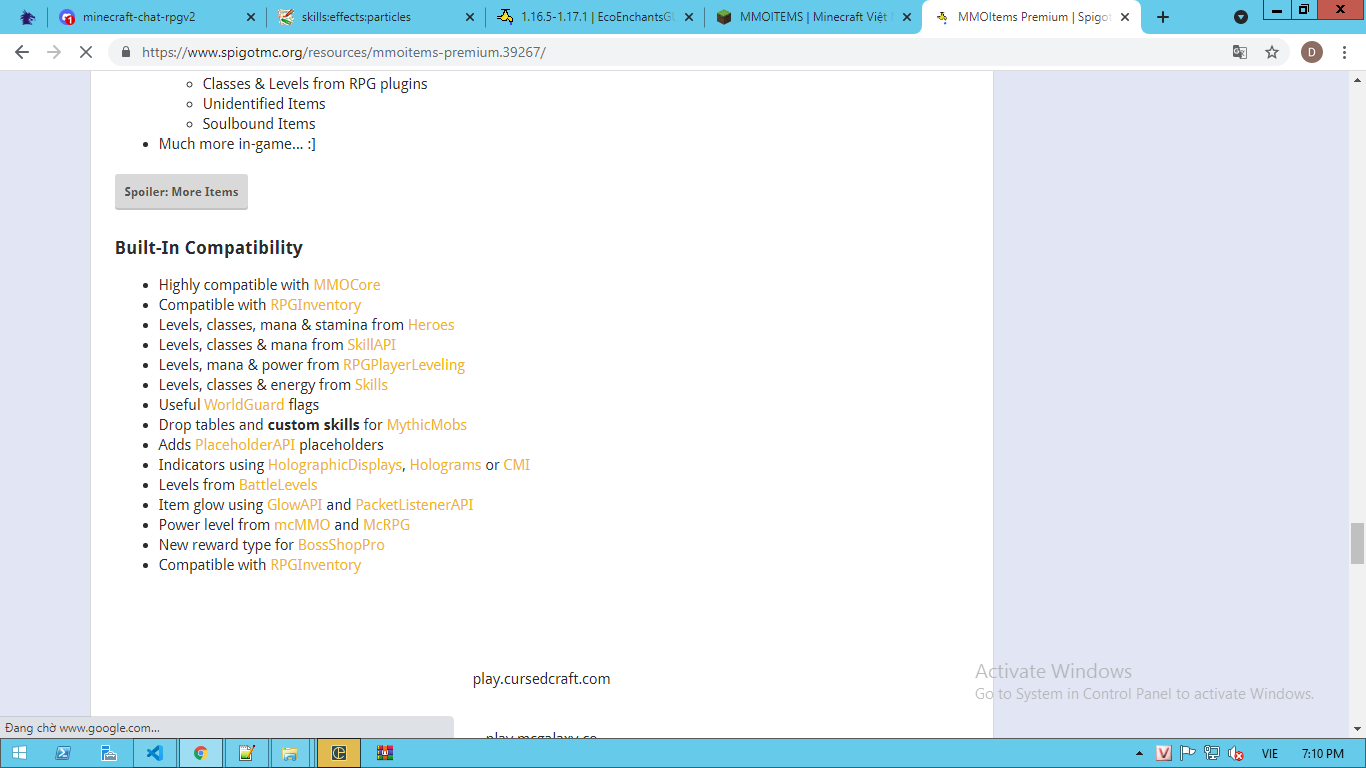Click scrollbar down arrow

click(x=1357, y=730)
